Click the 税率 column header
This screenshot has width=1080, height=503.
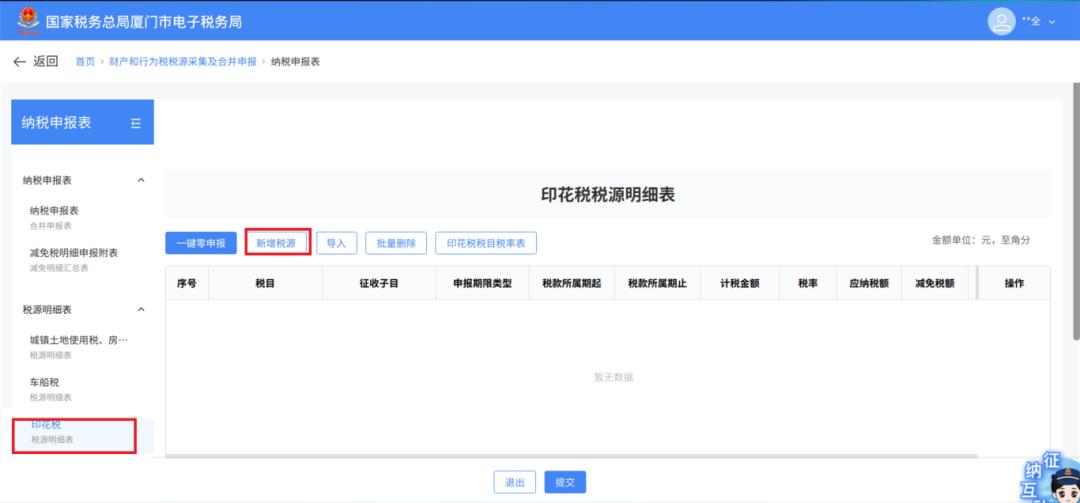coord(808,283)
